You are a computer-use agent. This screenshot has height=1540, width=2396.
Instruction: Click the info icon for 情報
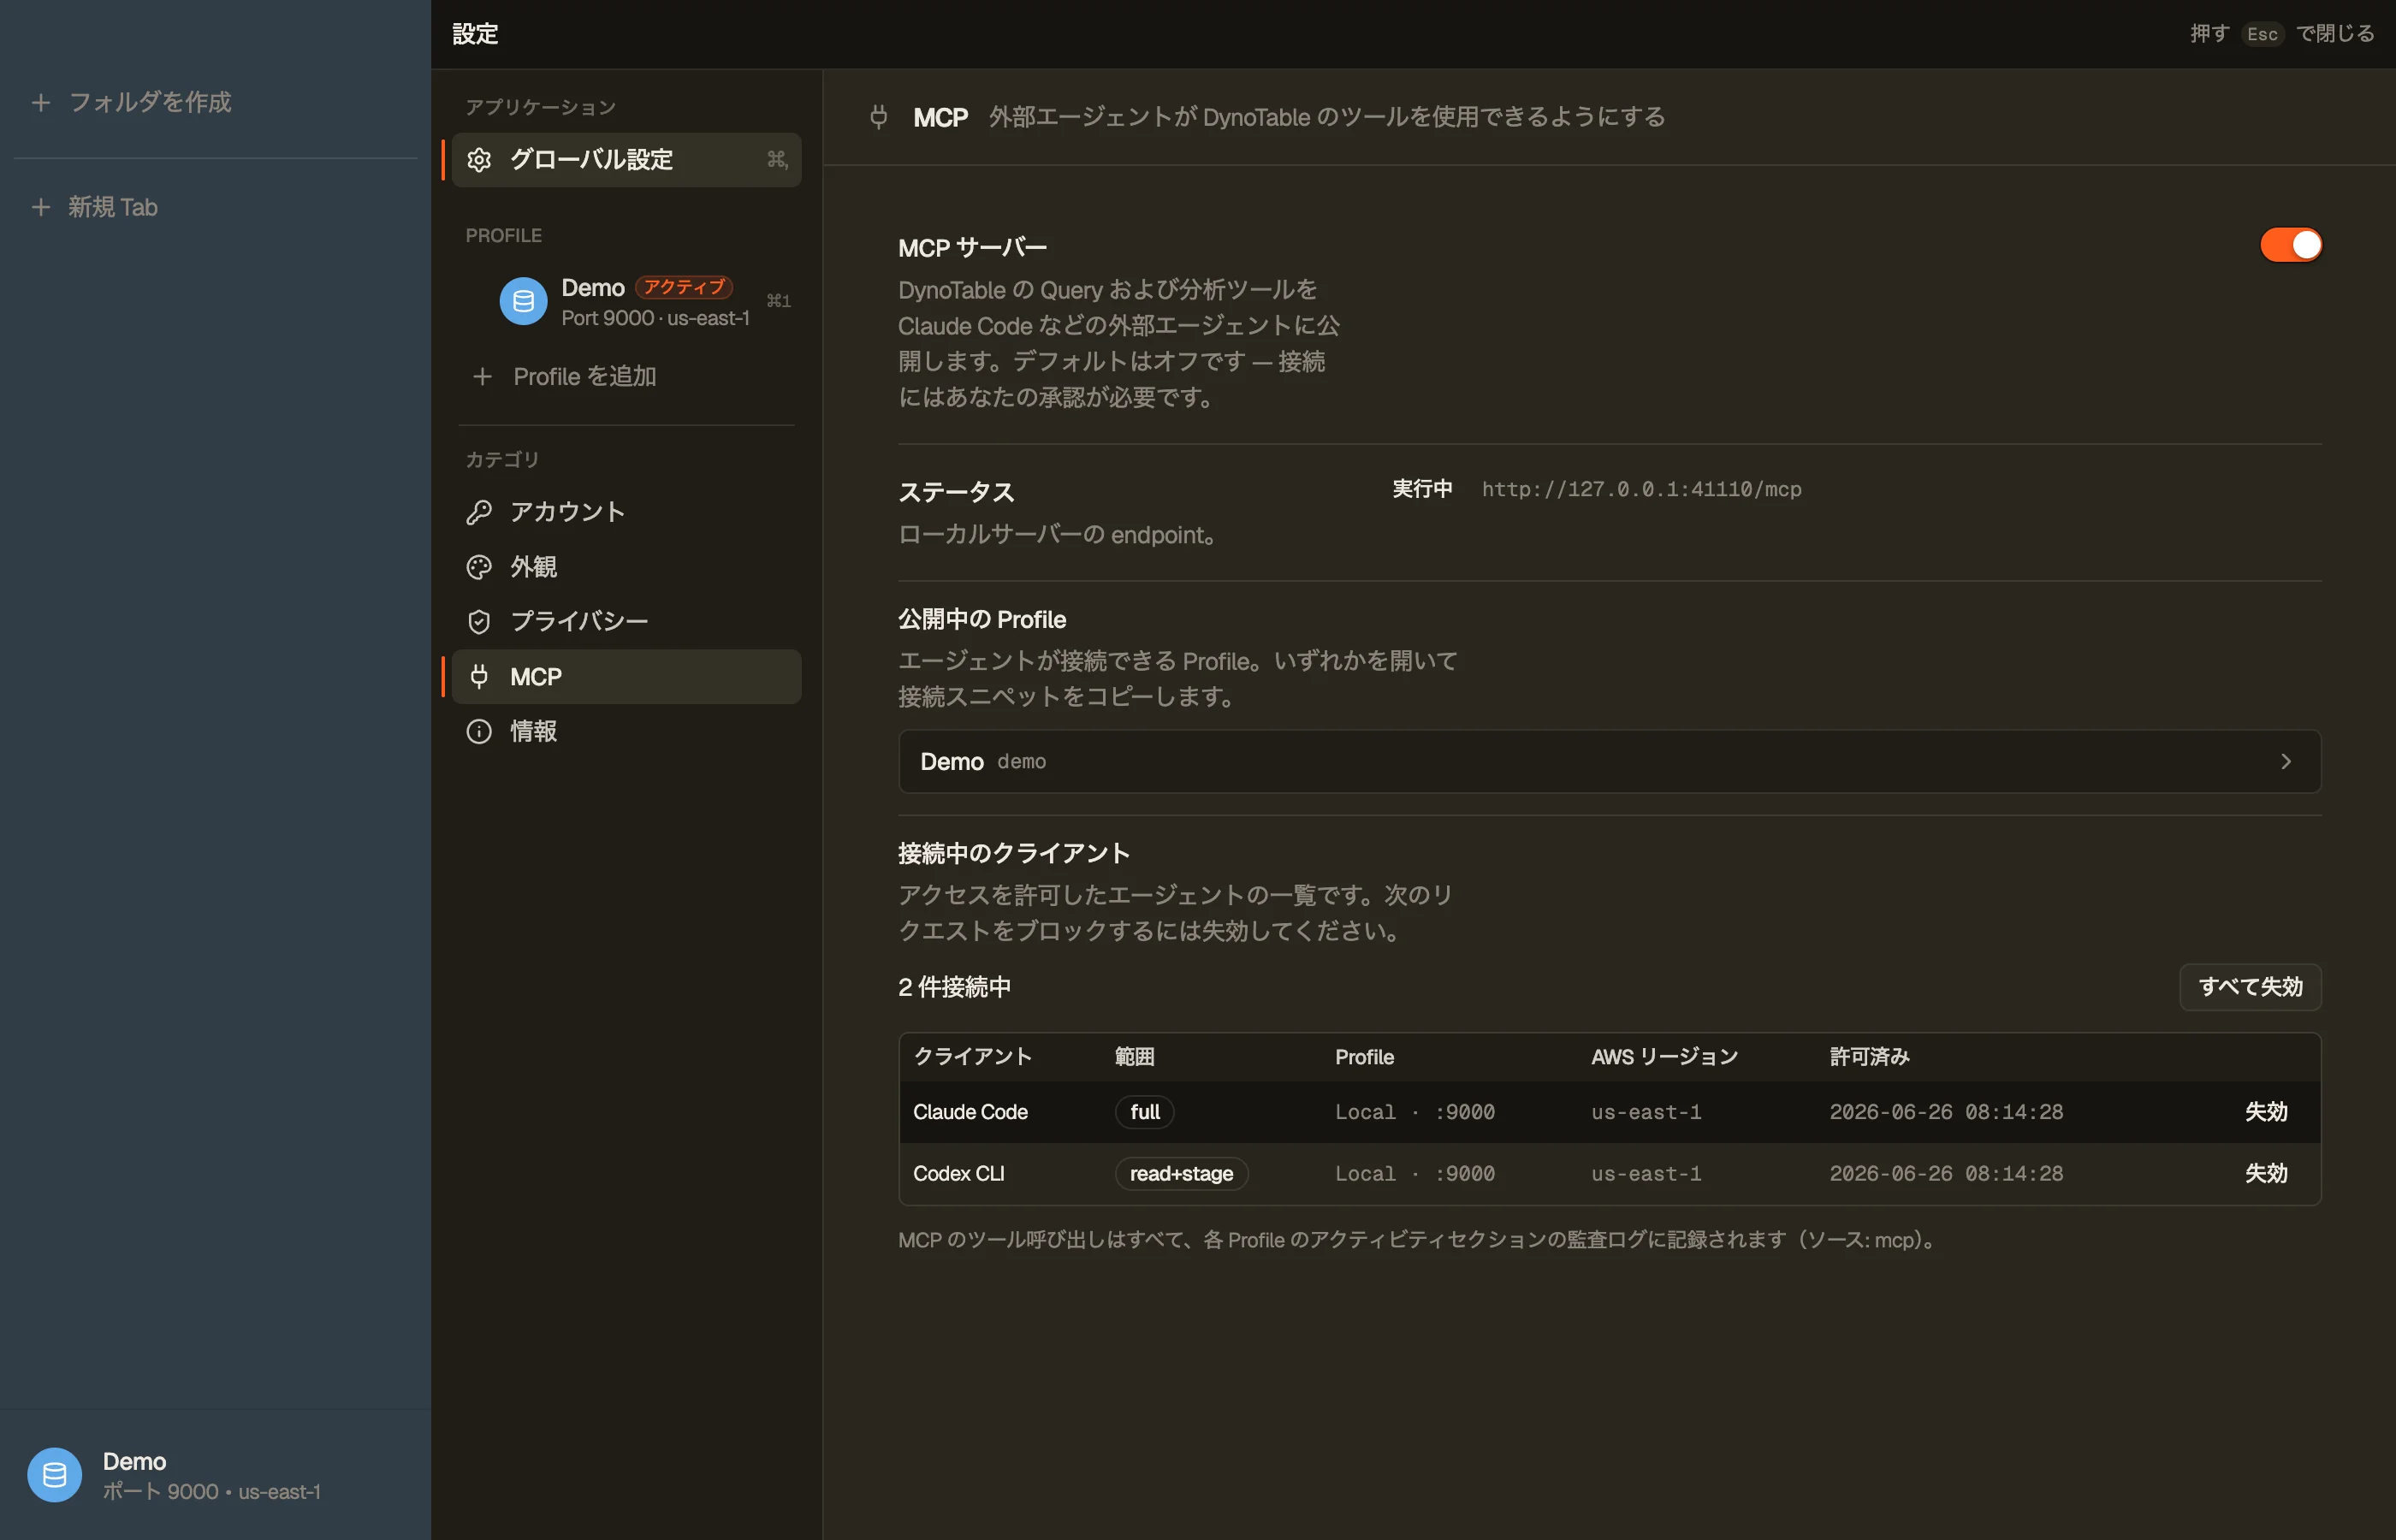tap(479, 732)
